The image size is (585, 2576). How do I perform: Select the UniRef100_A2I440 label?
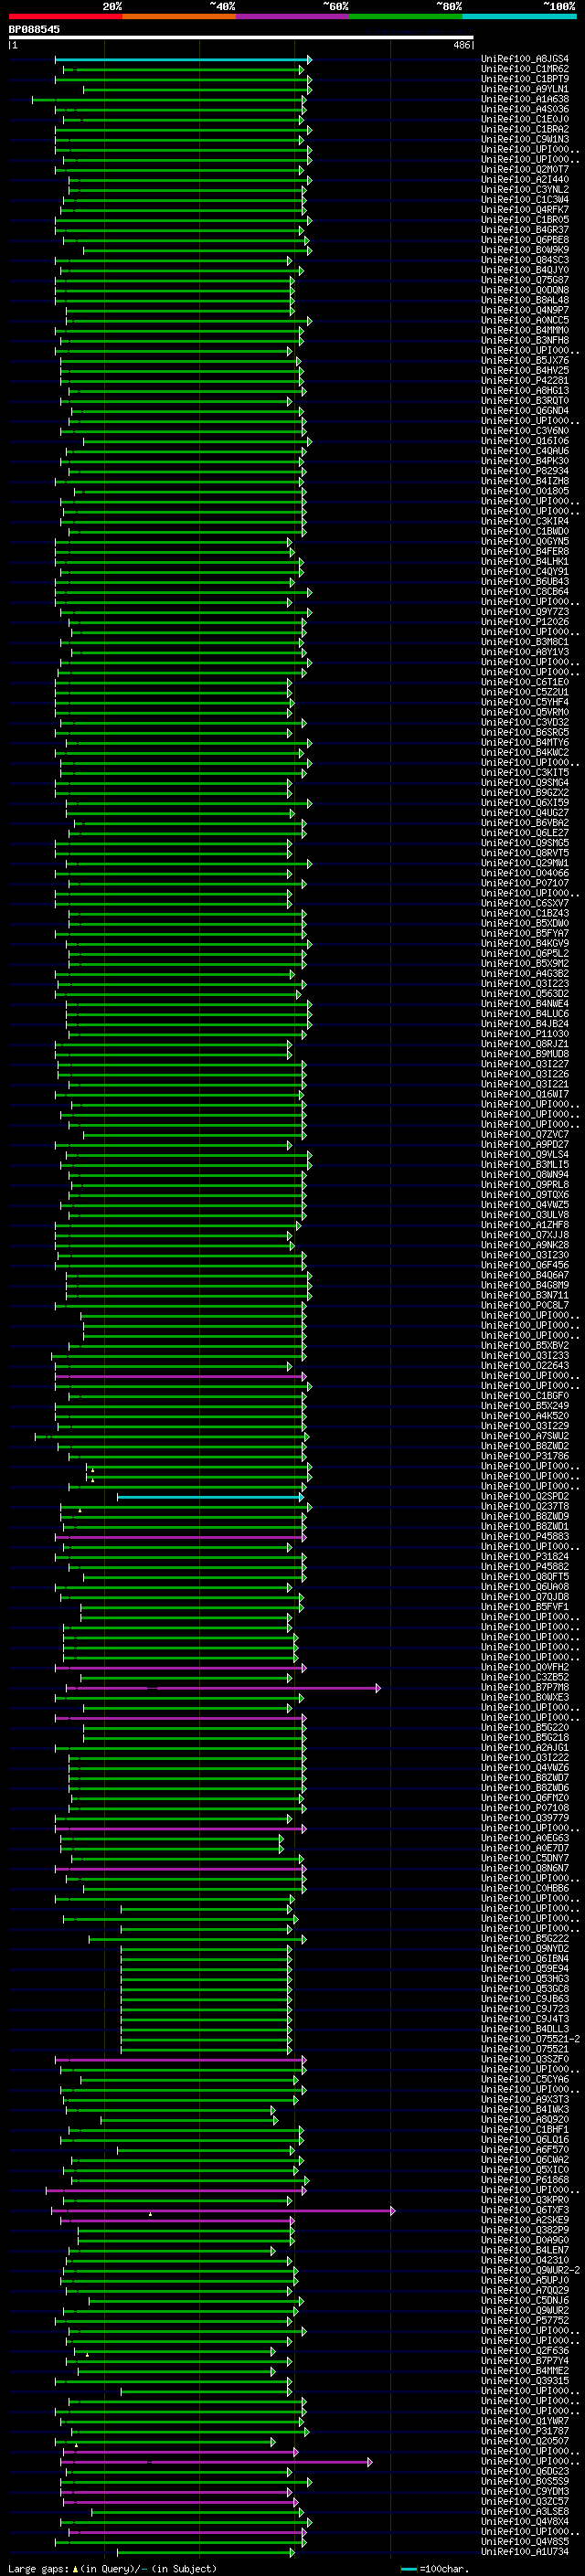point(524,180)
